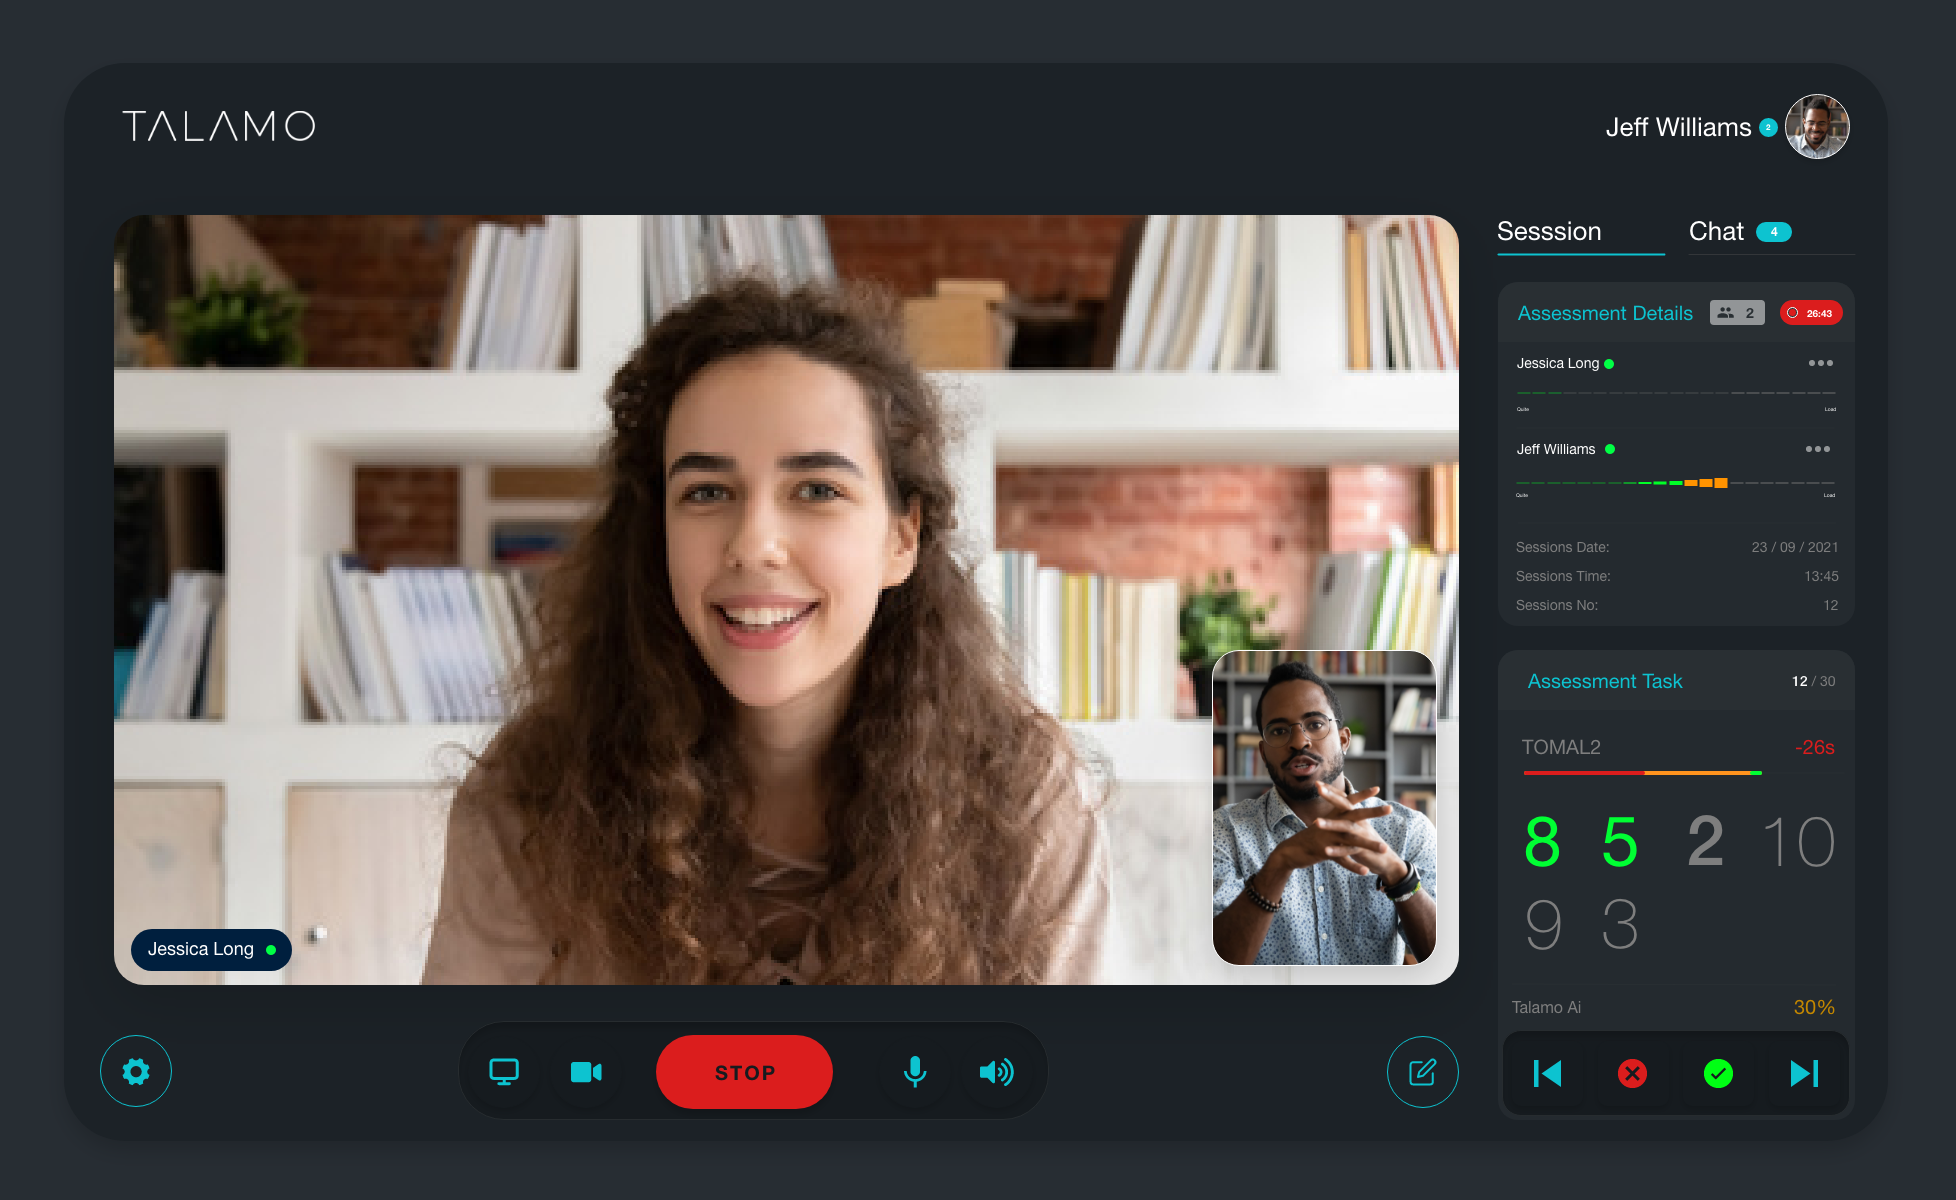Open the settings gear button
The height and width of the screenshot is (1200, 1956).
pyautogui.click(x=136, y=1072)
